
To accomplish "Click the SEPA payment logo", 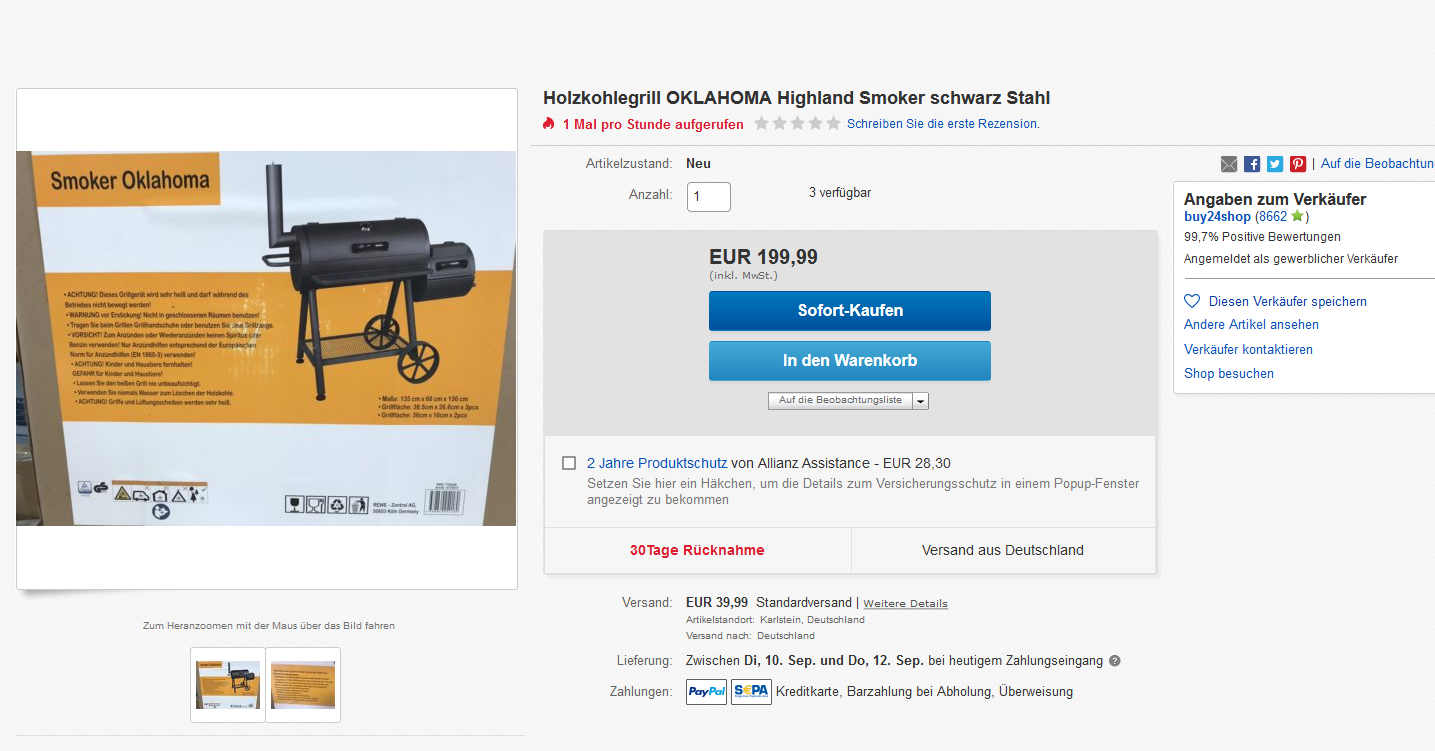I will coord(751,692).
